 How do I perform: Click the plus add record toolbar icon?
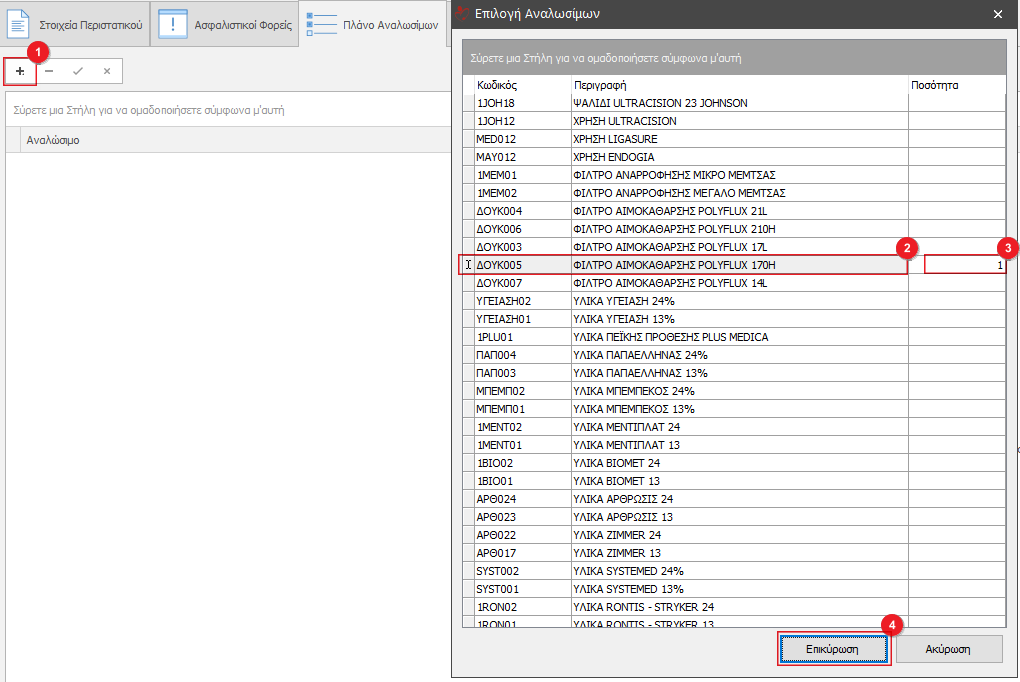click(20, 71)
